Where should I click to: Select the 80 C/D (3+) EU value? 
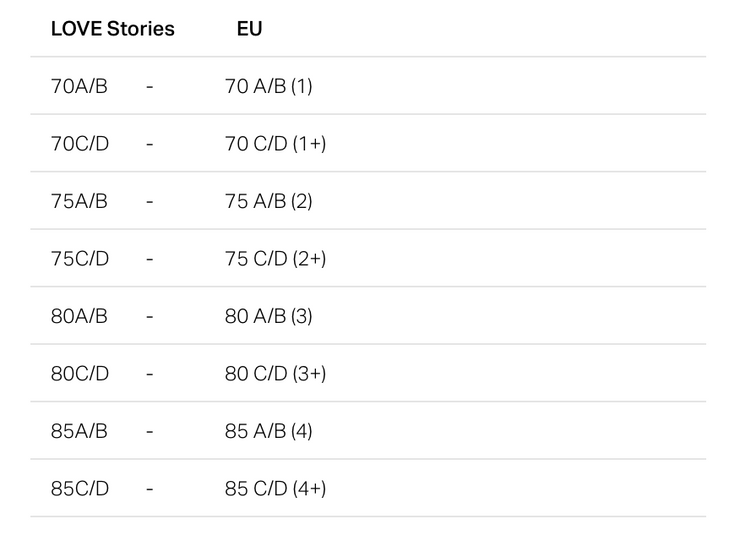(276, 374)
